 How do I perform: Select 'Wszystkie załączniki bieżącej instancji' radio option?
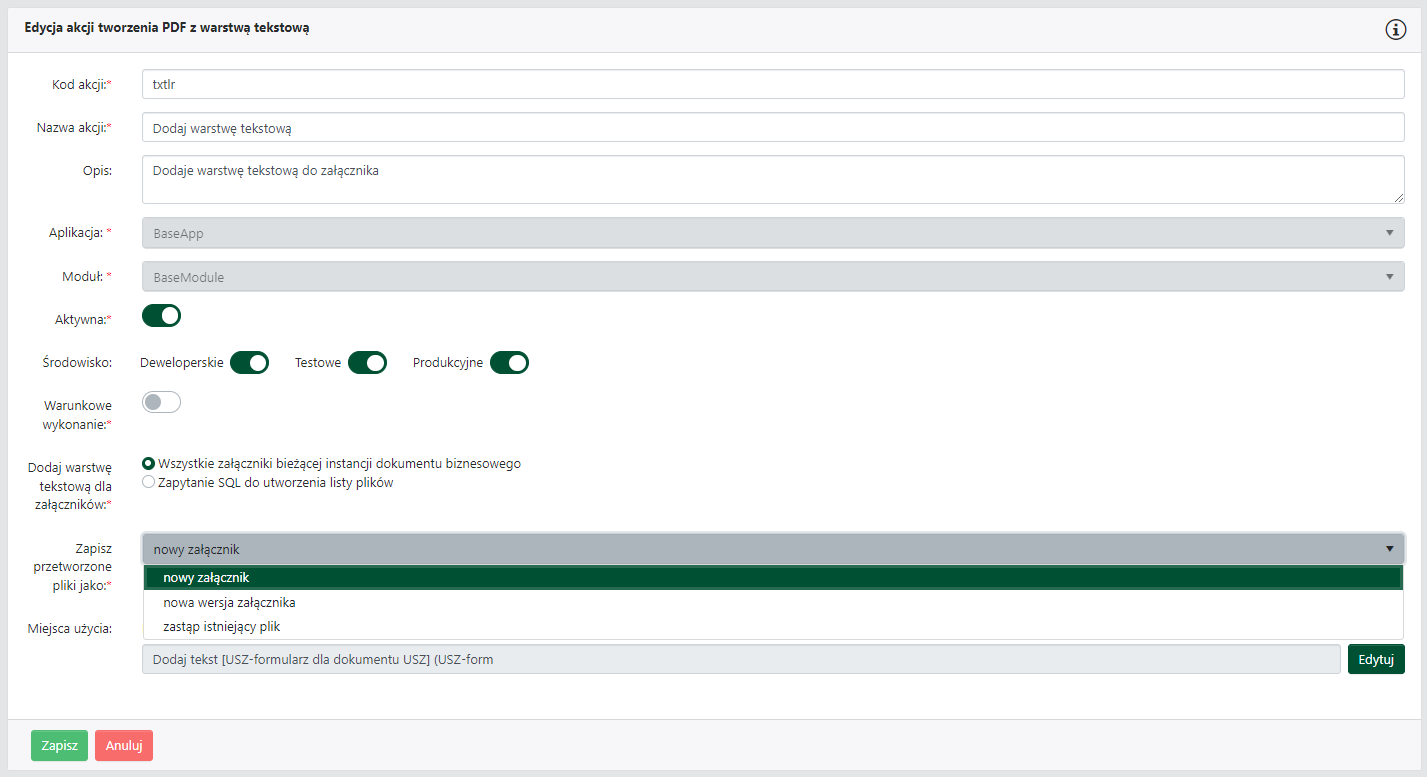click(149, 464)
